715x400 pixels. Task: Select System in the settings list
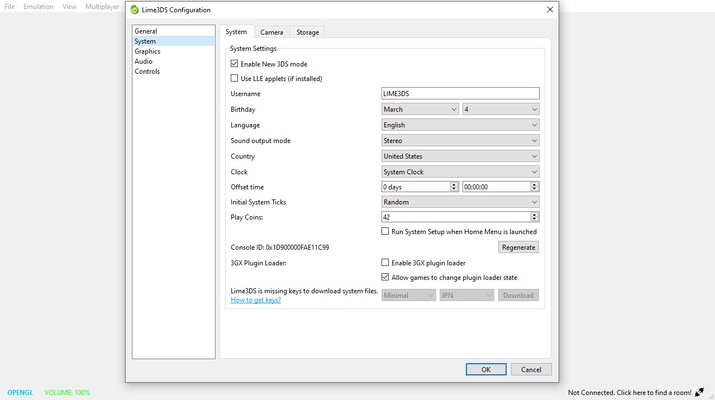point(173,41)
